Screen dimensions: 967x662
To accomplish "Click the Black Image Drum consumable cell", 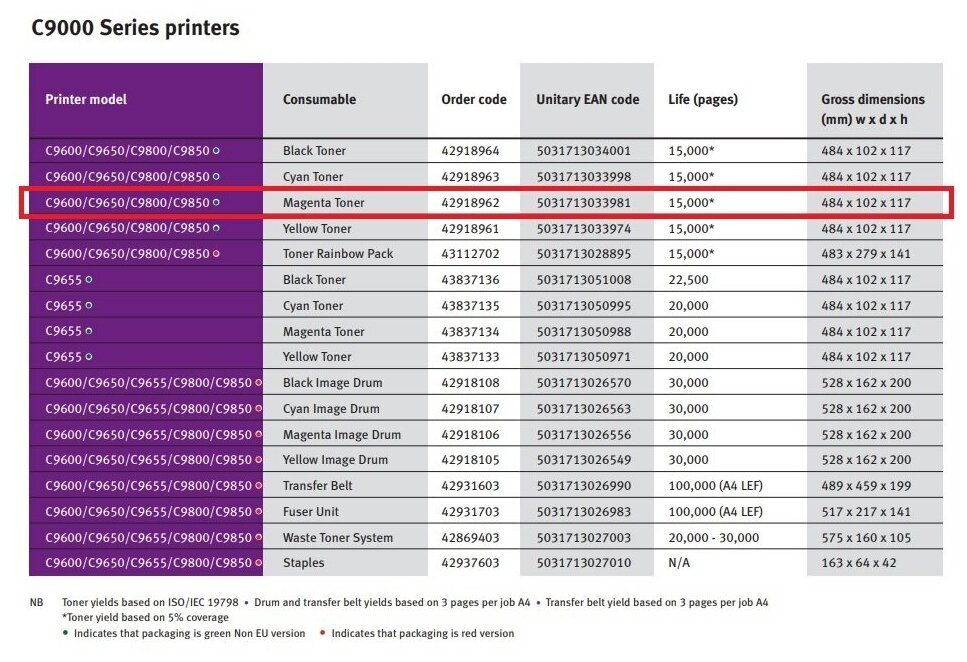I will (x=332, y=382).
